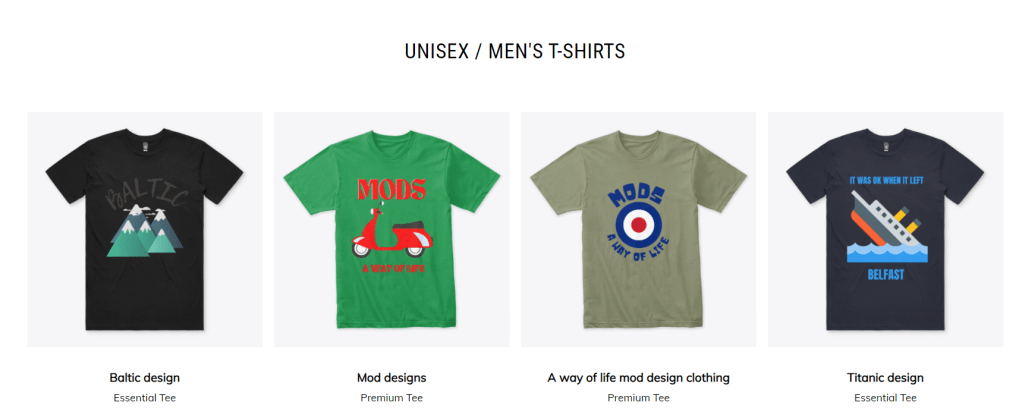Select 'Essential Tee' label under Baltic design

[x=145, y=397]
